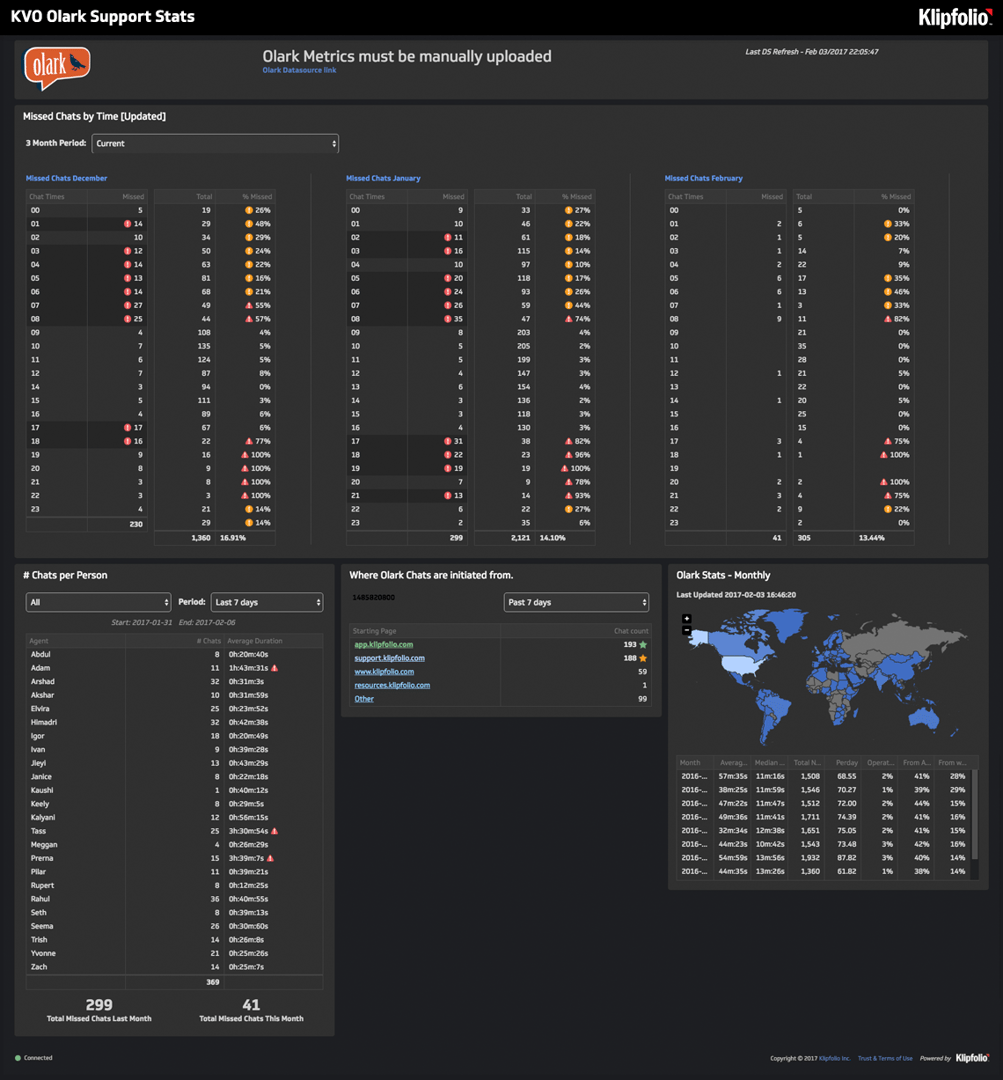Expand the Period dropdown set to Last 7 days
1003x1080 pixels.
[x=266, y=603]
